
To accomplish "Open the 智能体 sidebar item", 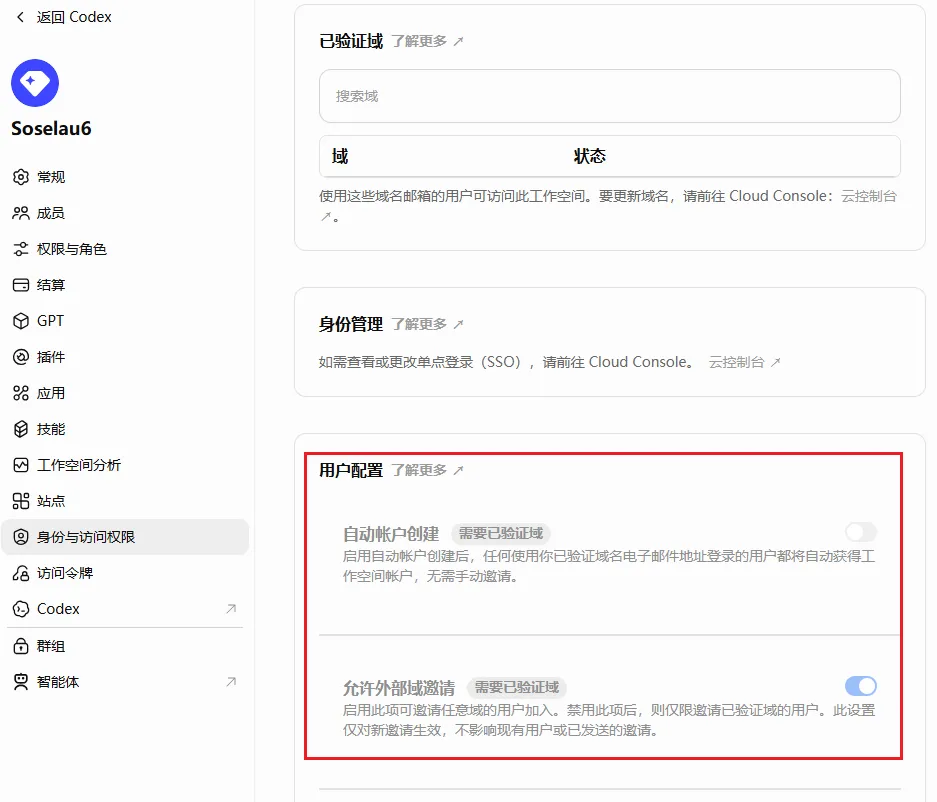I will (125, 682).
